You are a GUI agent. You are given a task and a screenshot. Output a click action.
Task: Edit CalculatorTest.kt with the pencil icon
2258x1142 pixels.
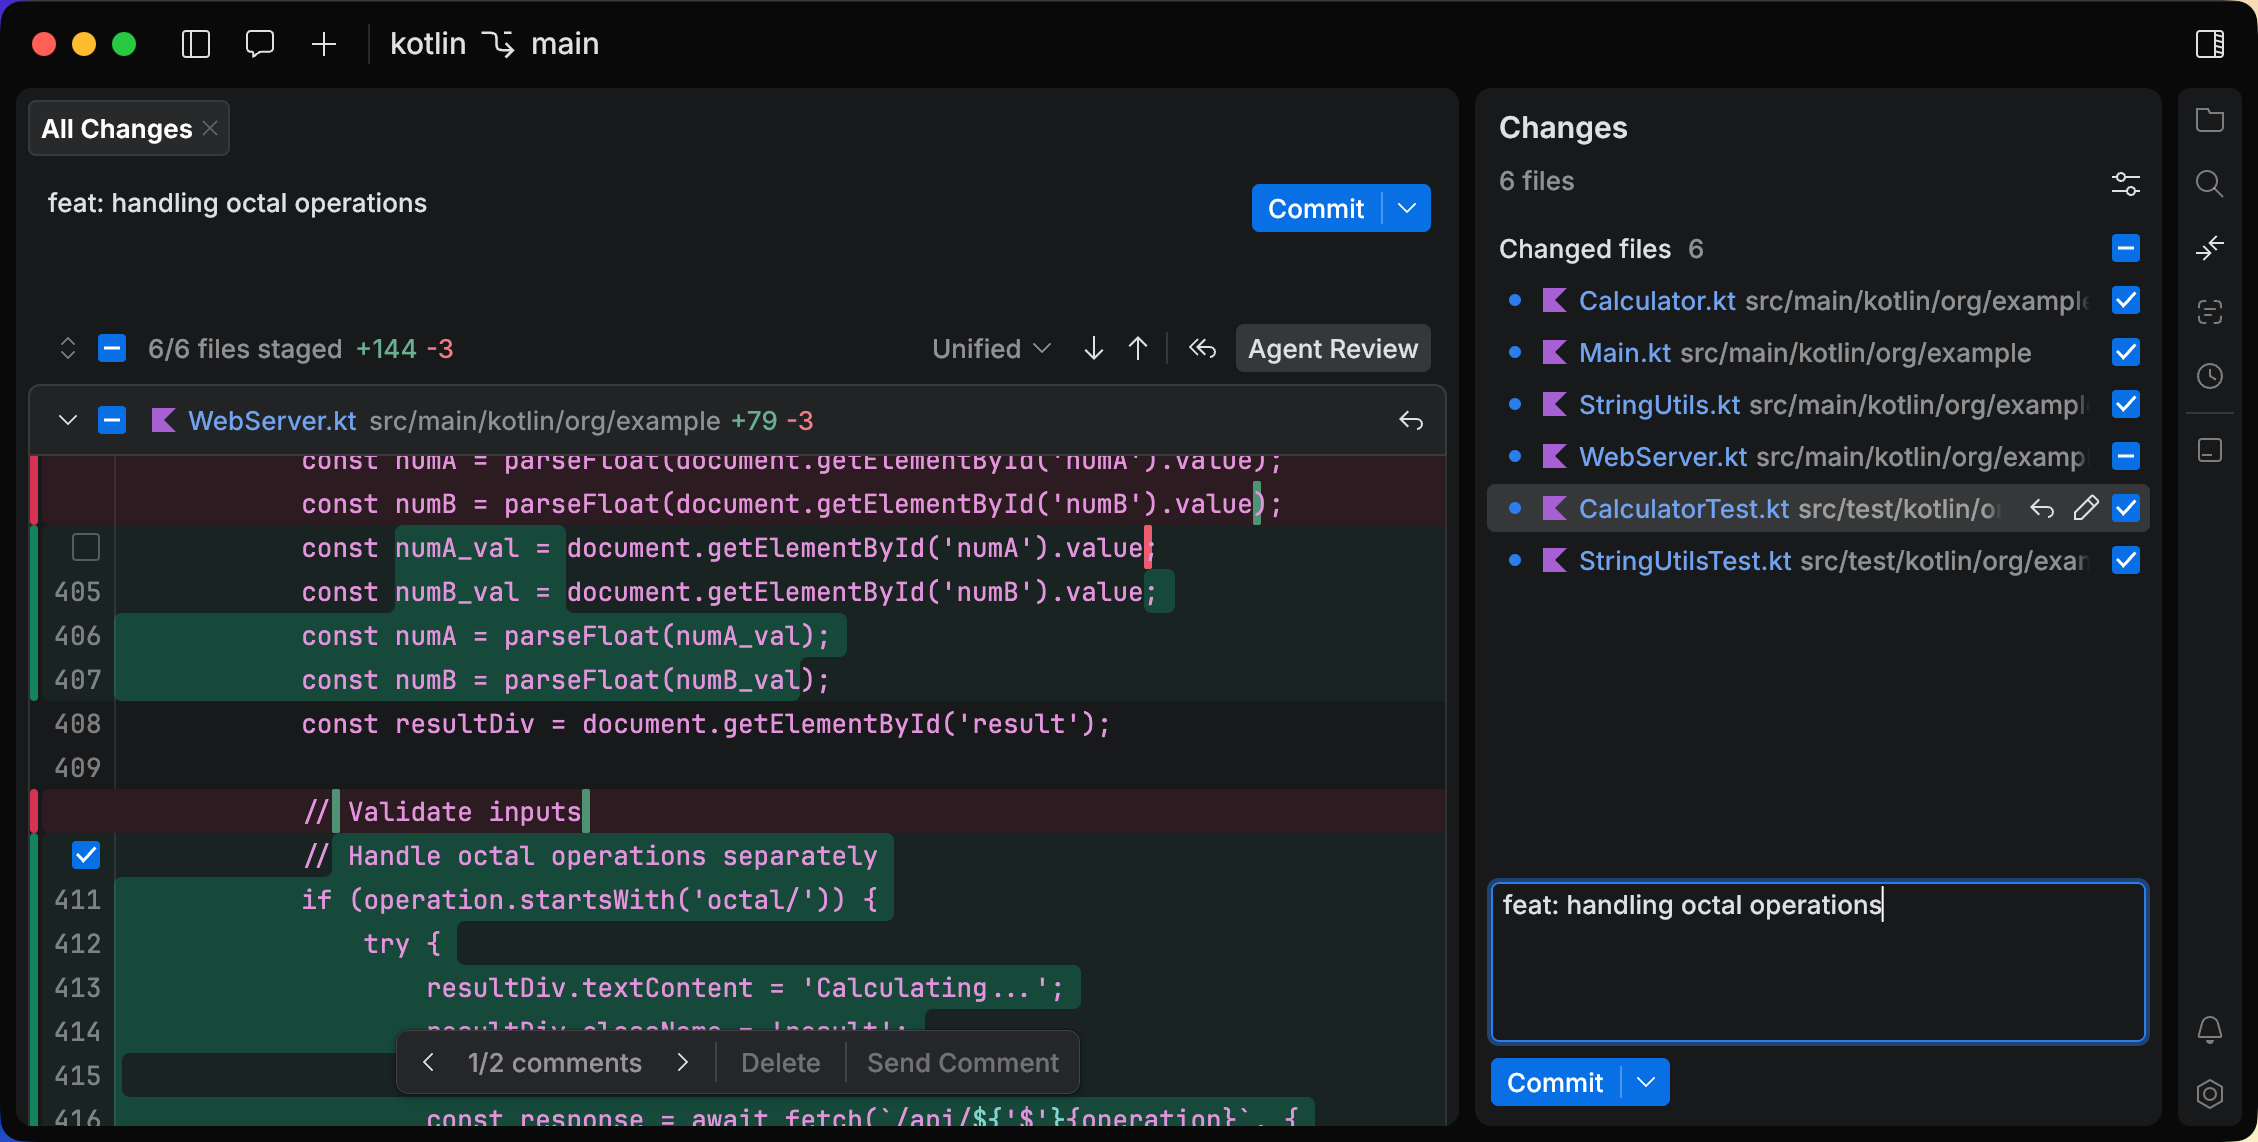click(x=2085, y=508)
